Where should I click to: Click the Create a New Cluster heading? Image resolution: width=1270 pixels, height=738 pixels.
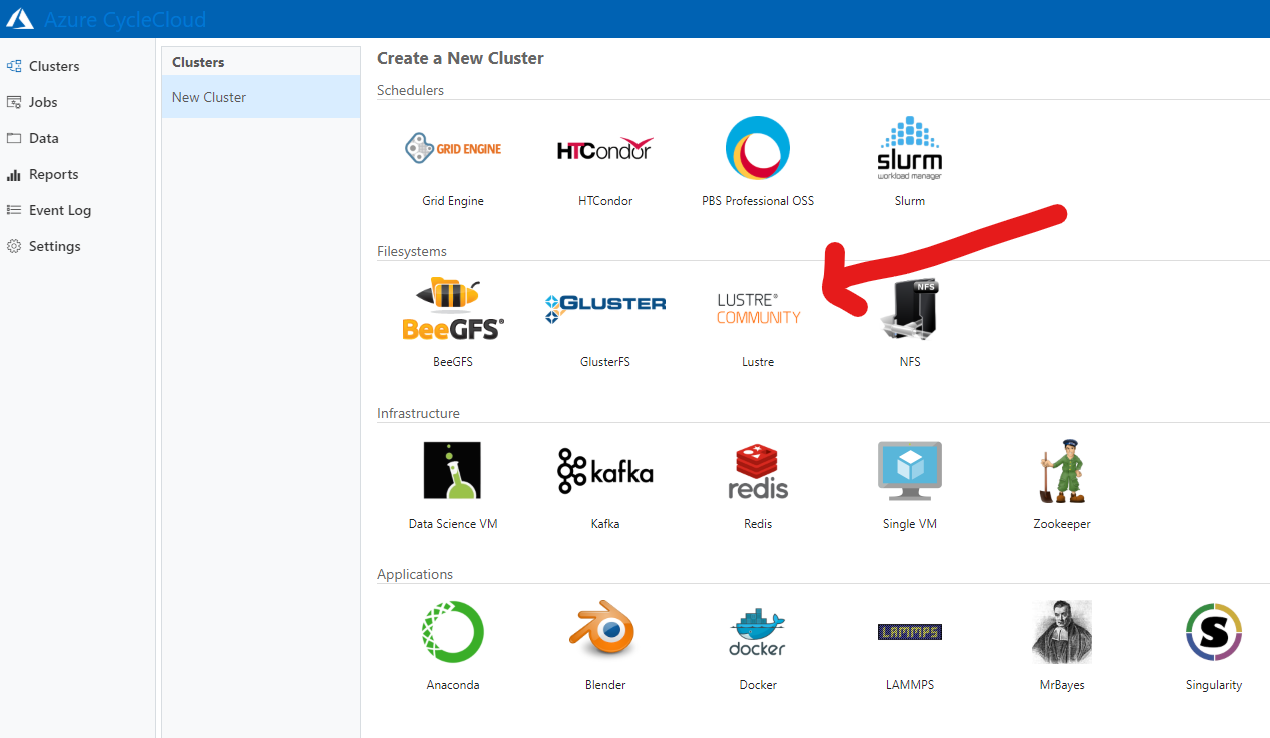460,58
